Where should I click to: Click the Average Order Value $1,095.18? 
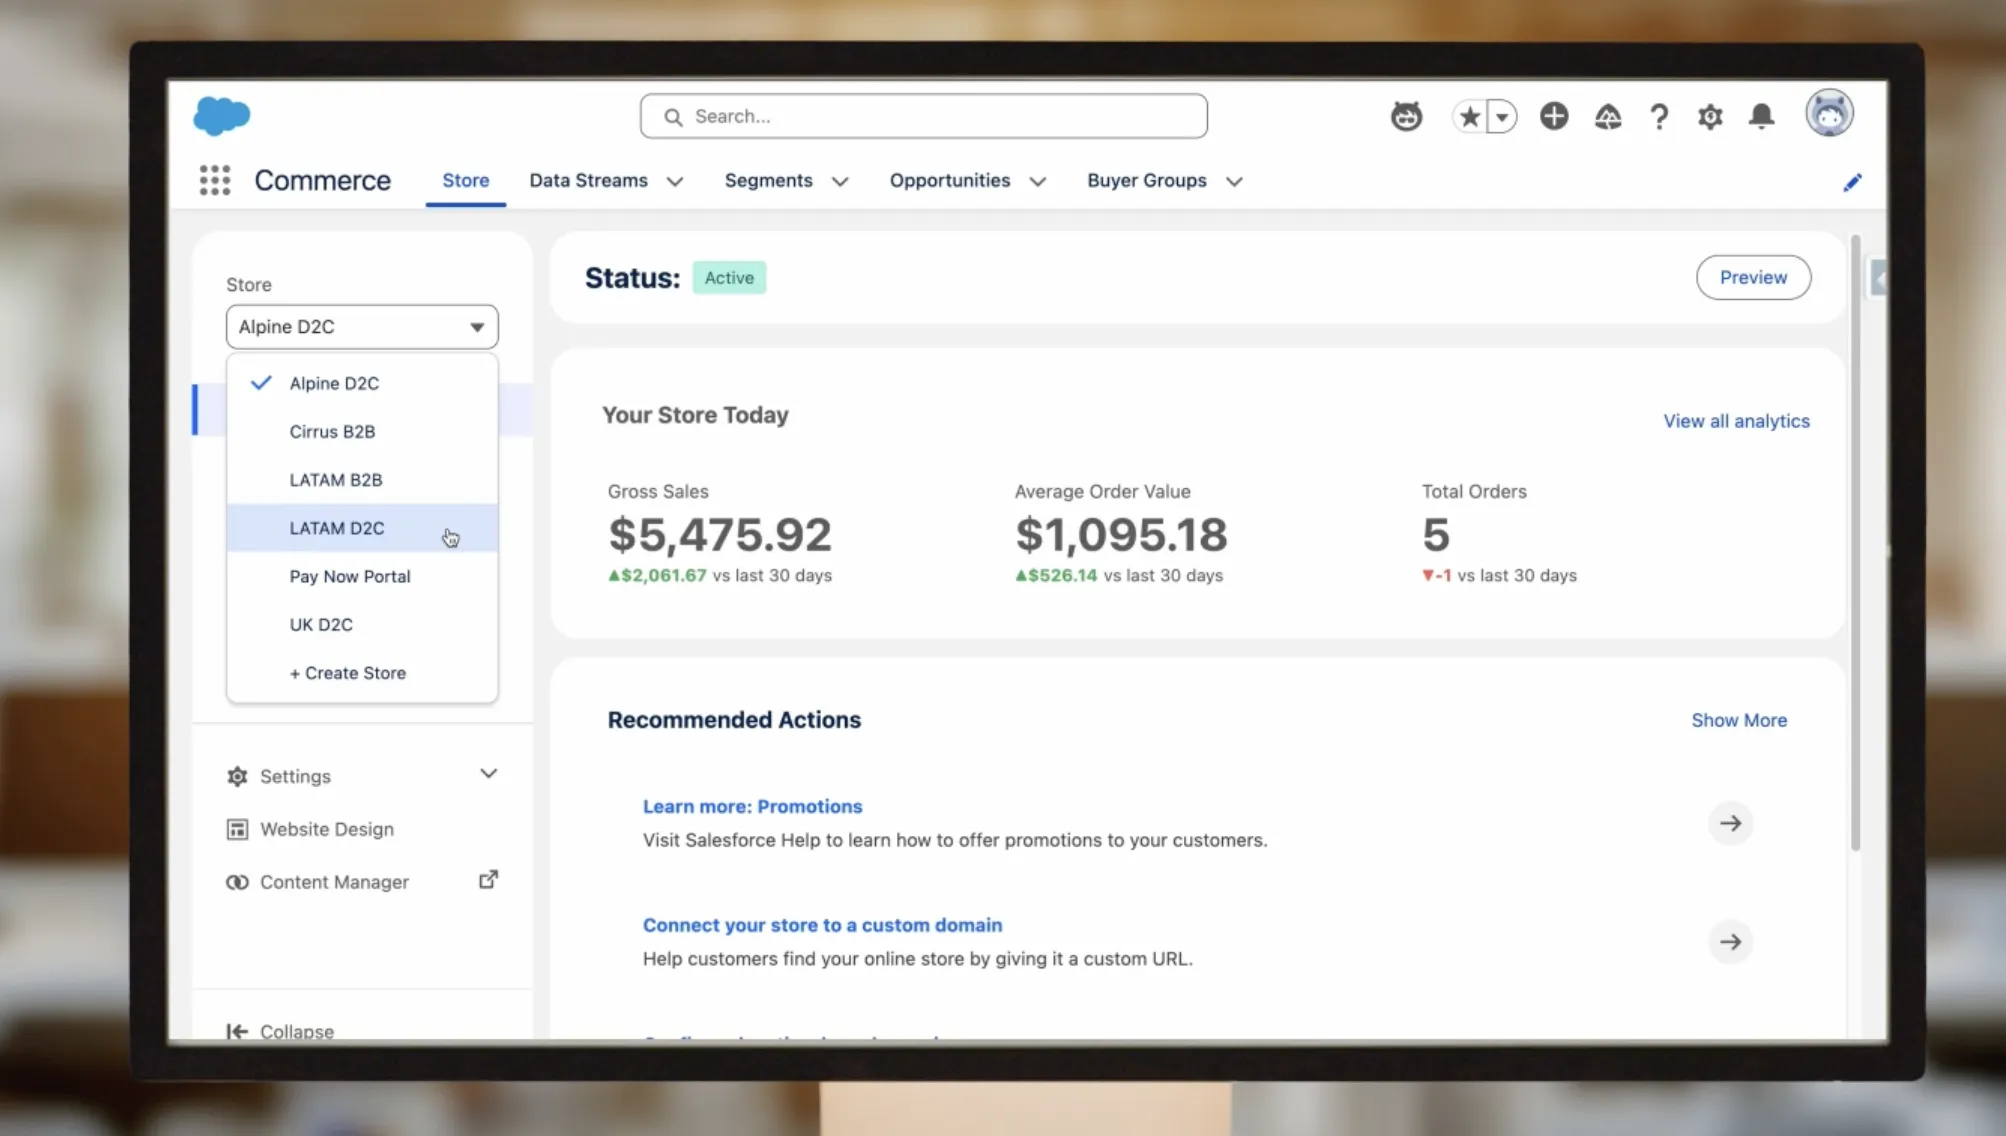[1121, 535]
